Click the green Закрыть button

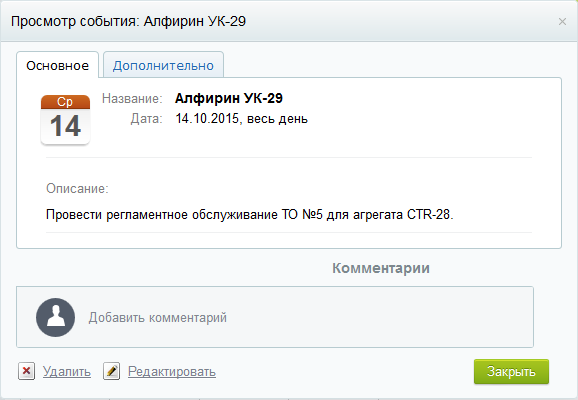click(x=511, y=372)
